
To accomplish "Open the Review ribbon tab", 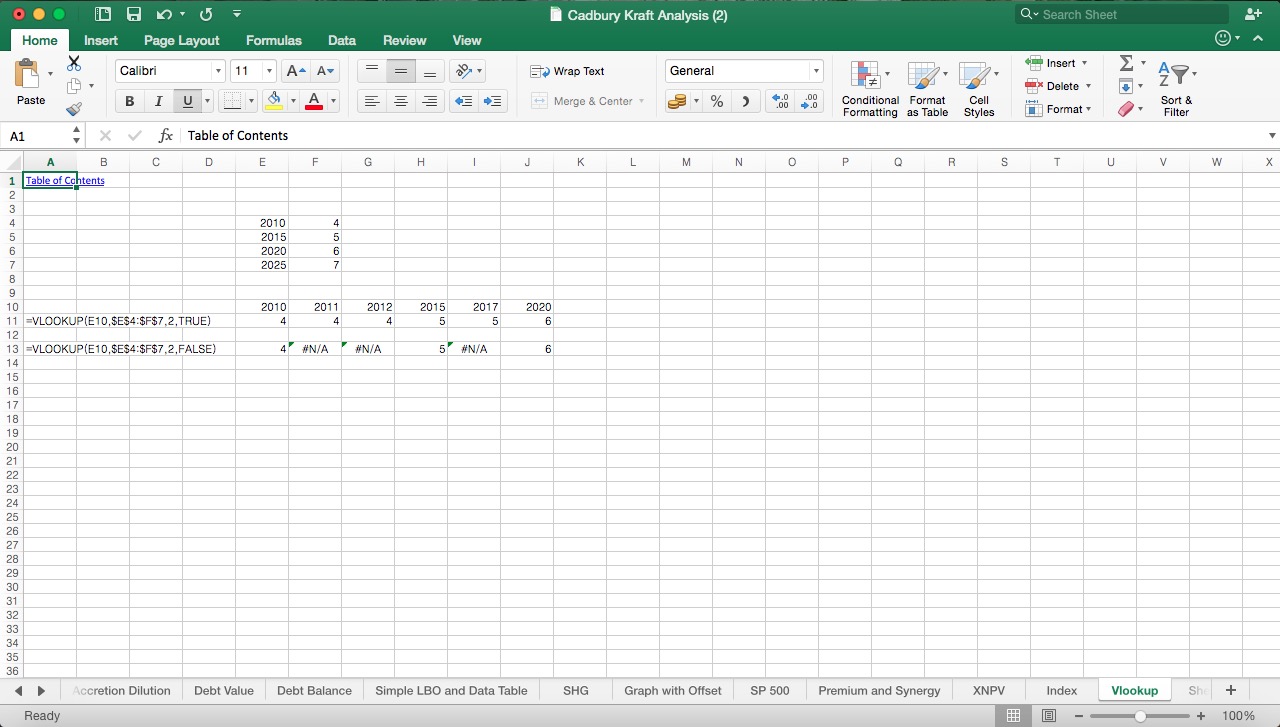I will (x=404, y=40).
